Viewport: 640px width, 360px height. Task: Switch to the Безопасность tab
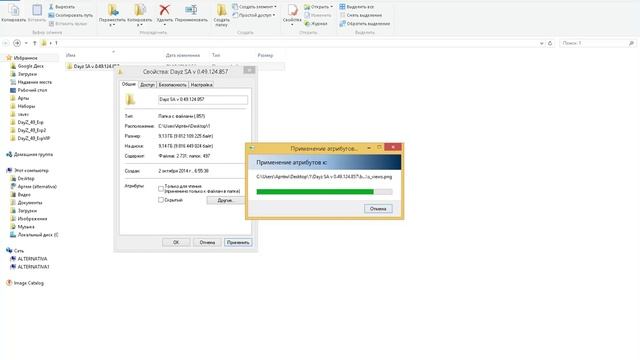[x=172, y=85]
